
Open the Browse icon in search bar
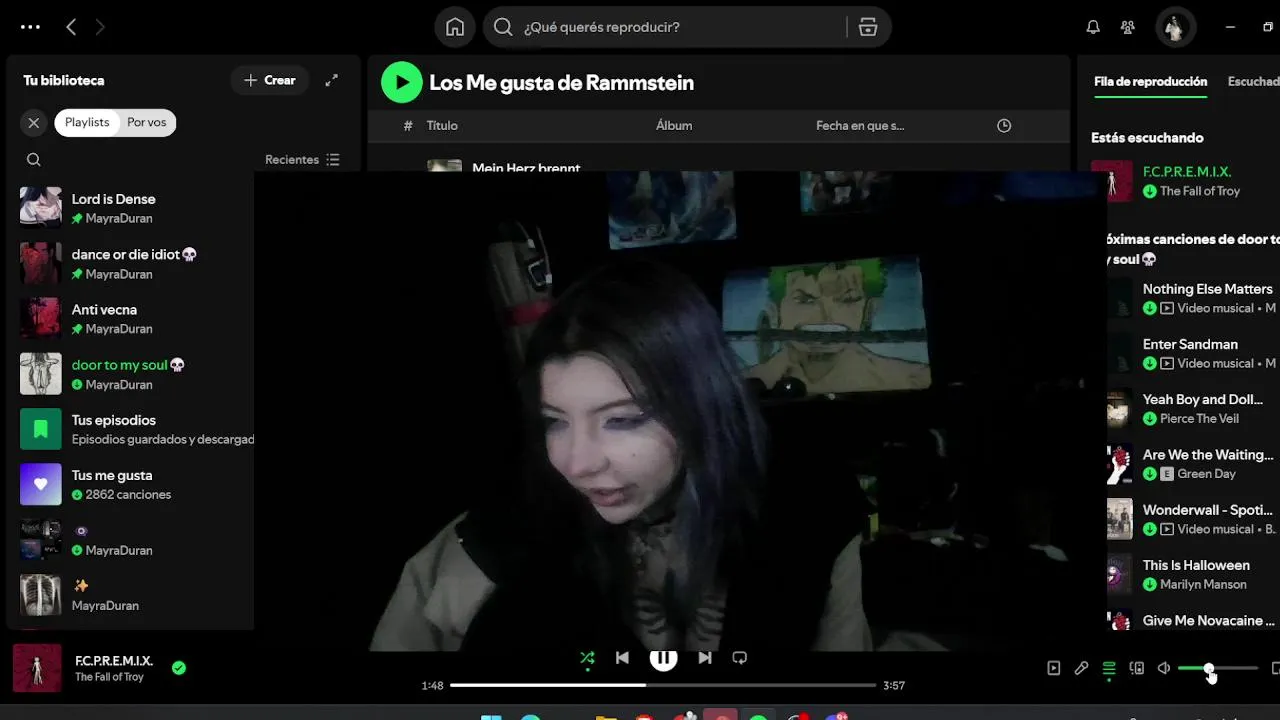click(868, 27)
